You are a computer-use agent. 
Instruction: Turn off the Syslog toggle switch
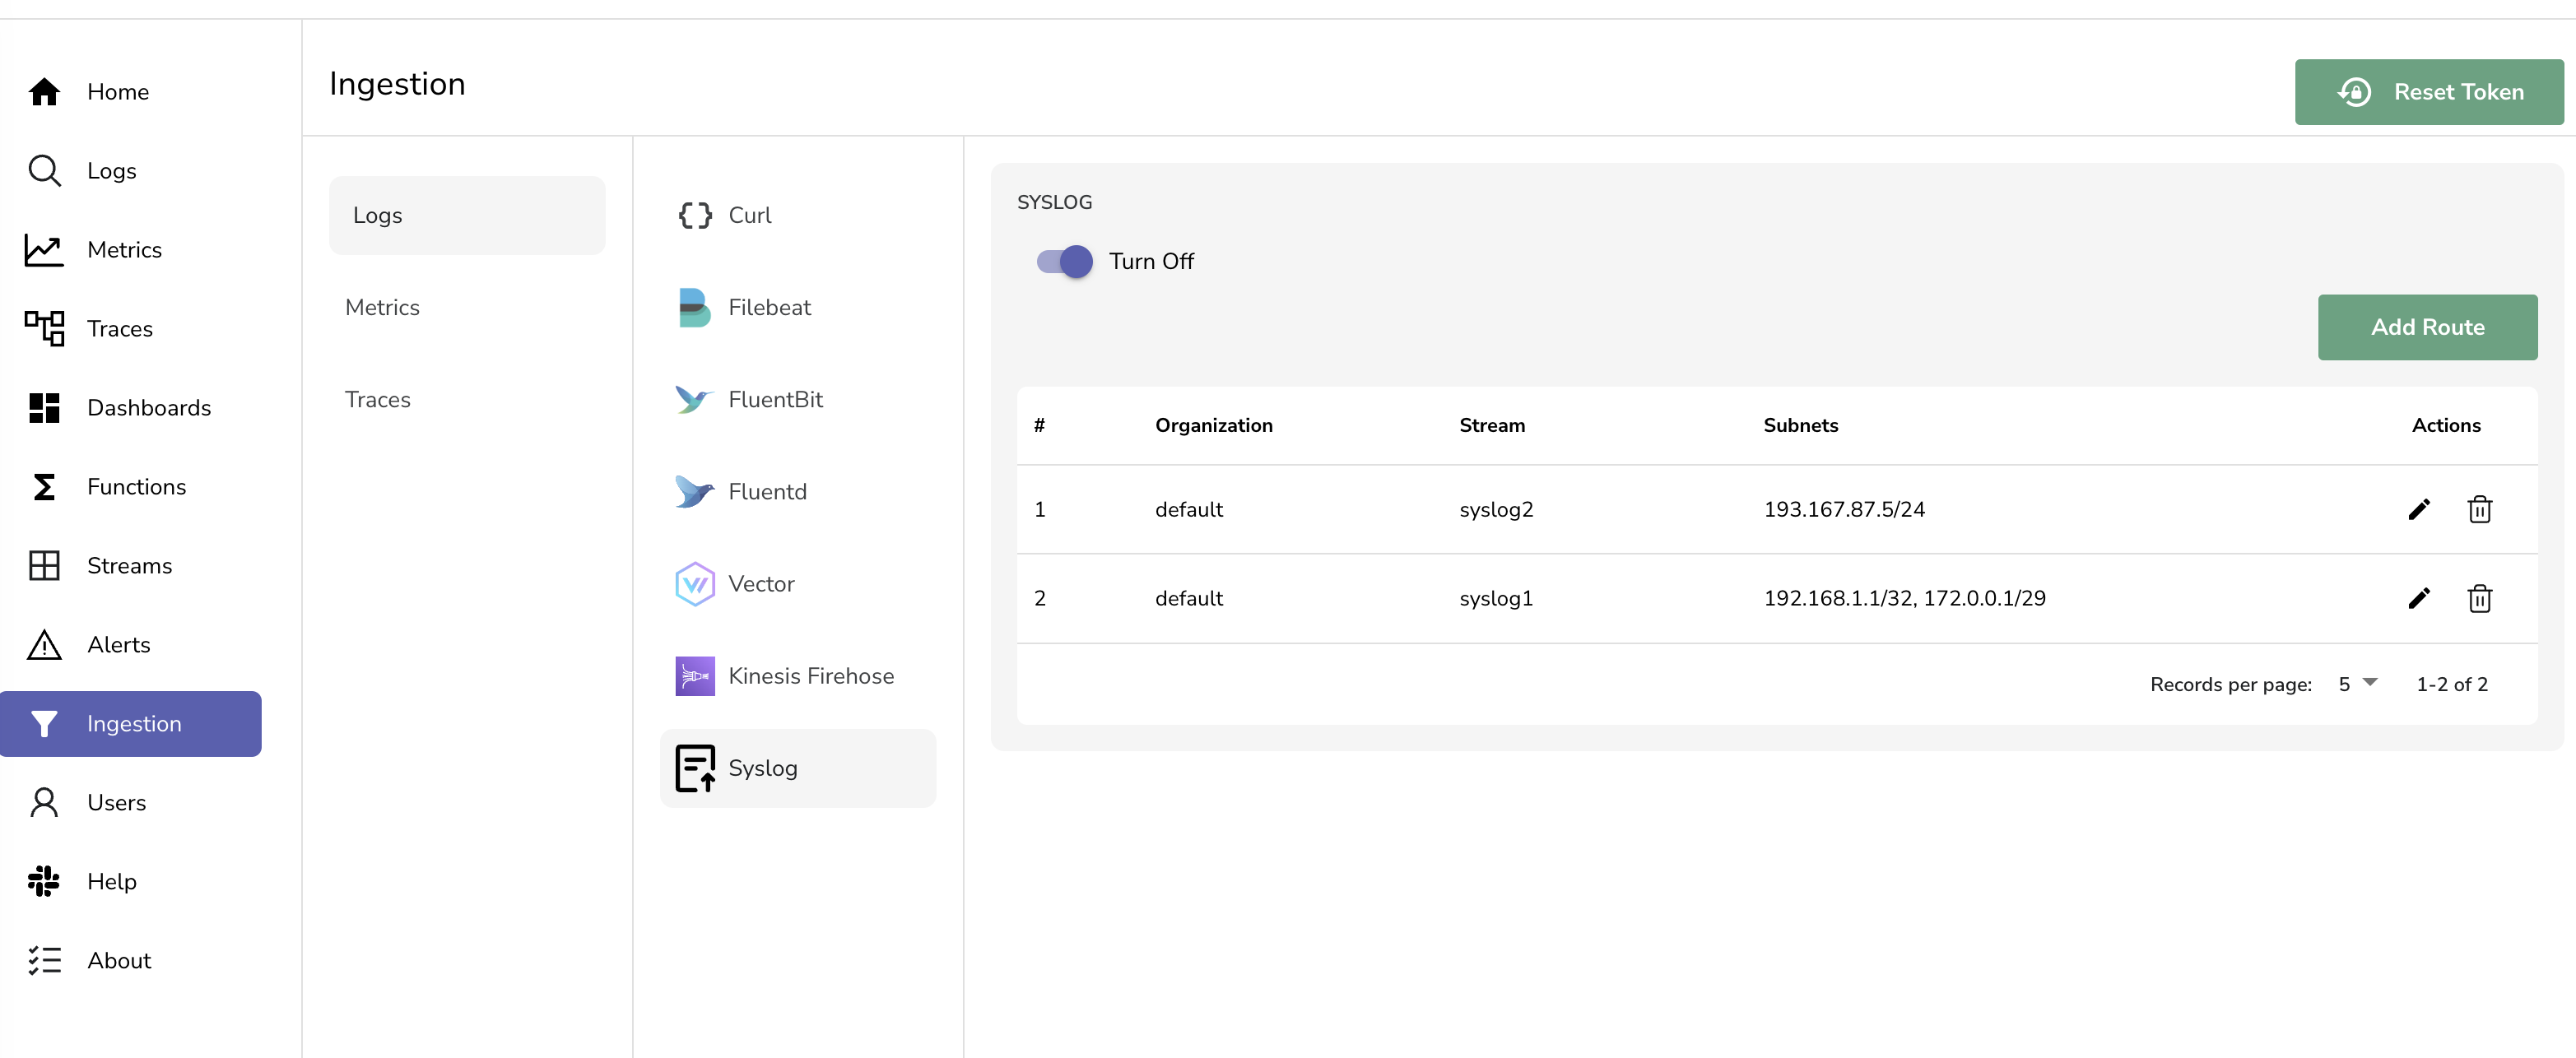click(x=1064, y=262)
